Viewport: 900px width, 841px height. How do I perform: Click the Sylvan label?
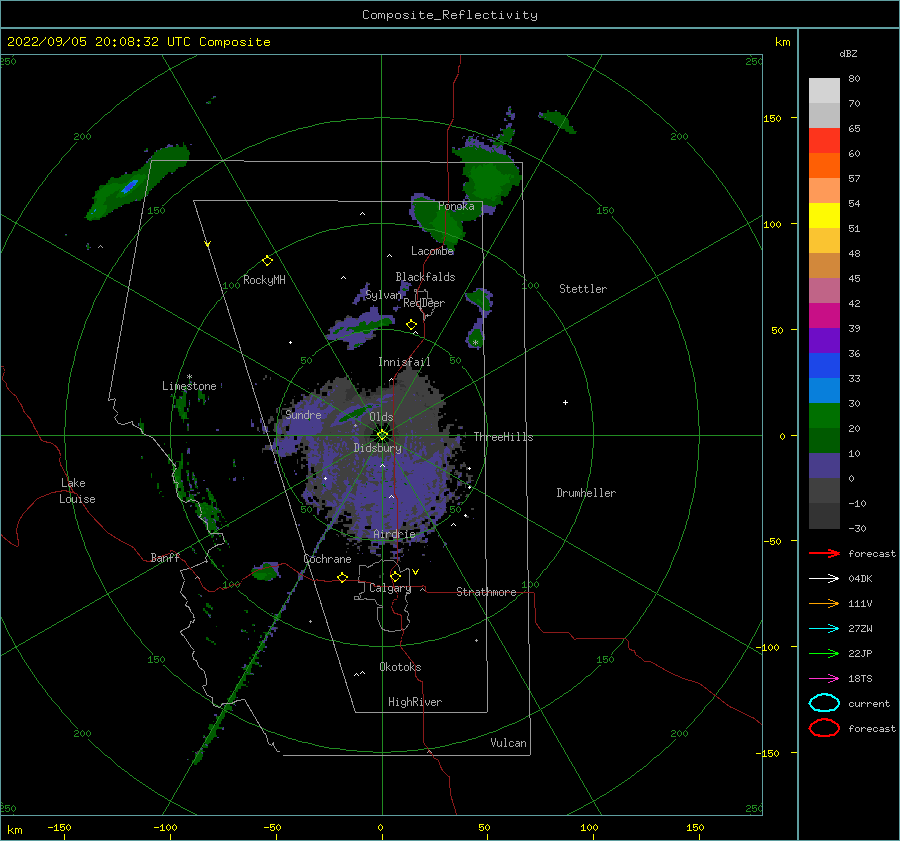383,295
